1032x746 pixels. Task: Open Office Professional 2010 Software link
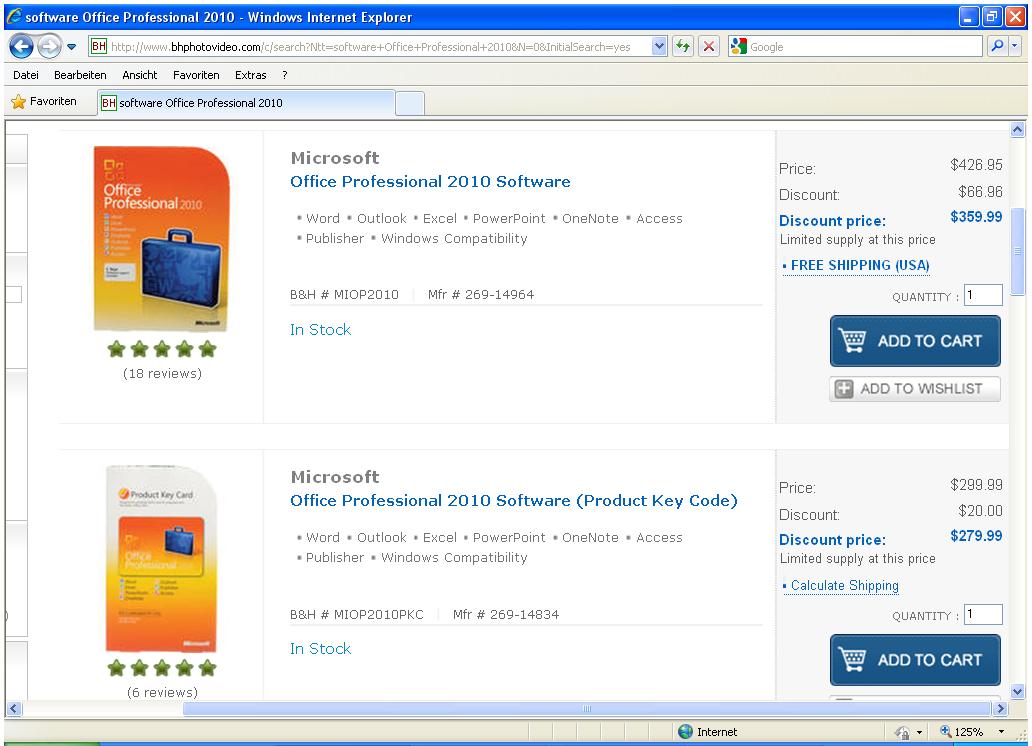point(430,182)
